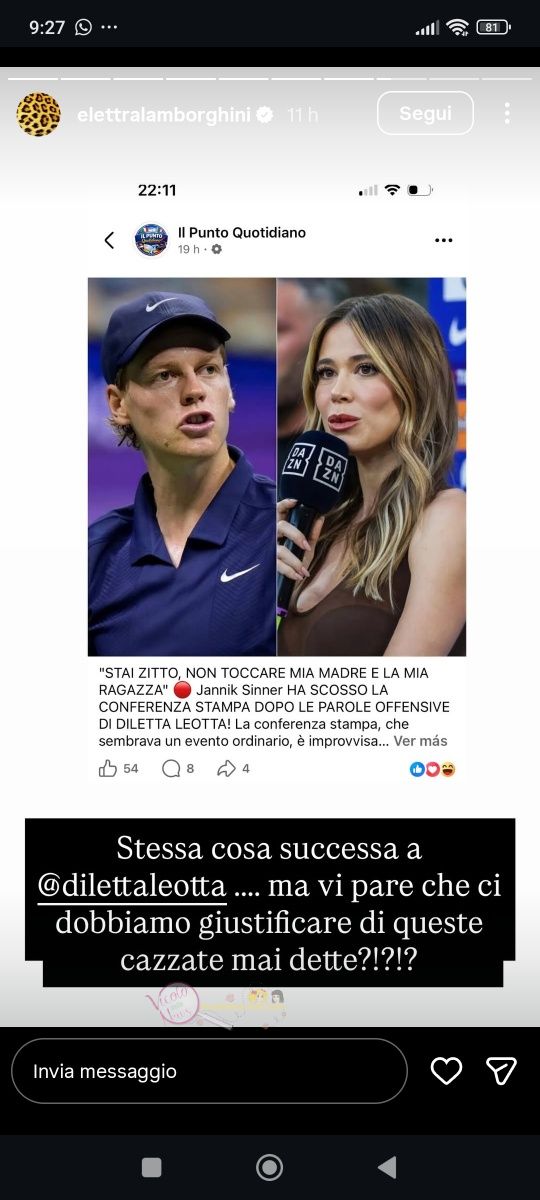Tap the comment bubble icon showing 8
This screenshot has height=1200, width=540.
coord(171,768)
